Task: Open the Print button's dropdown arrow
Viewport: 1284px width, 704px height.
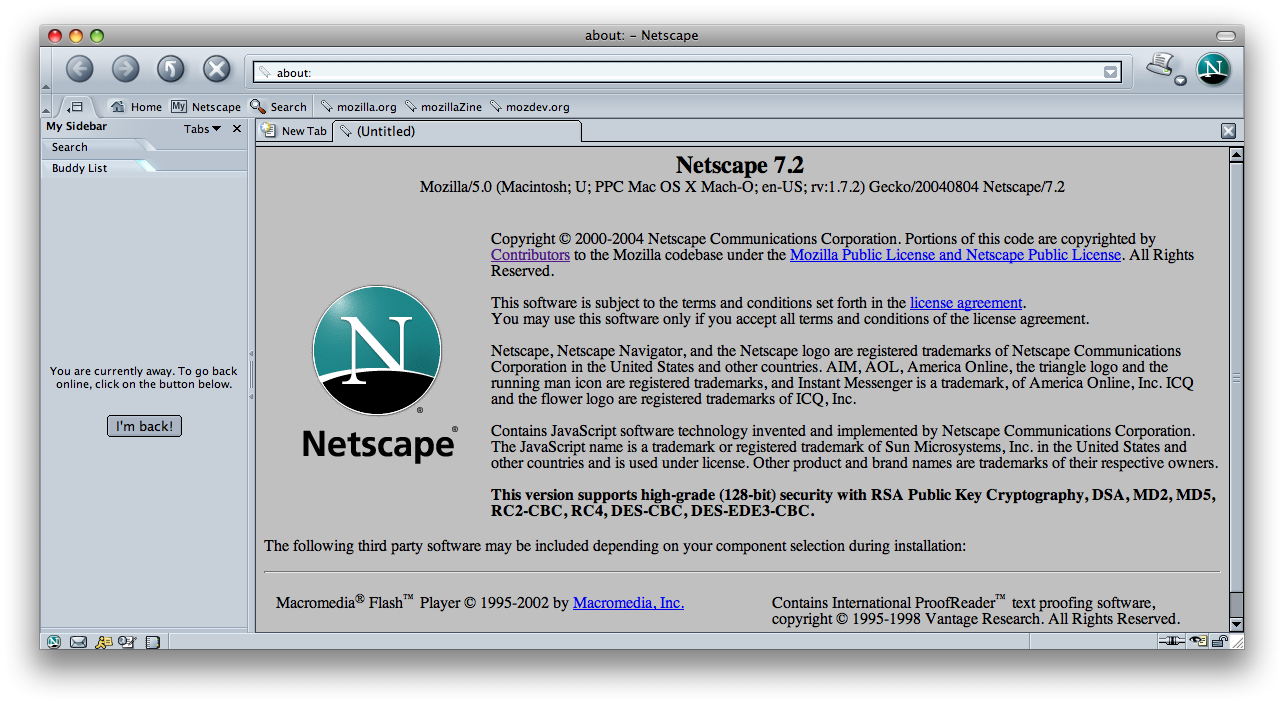Action: pyautogui.click(x=1180, y=81)
